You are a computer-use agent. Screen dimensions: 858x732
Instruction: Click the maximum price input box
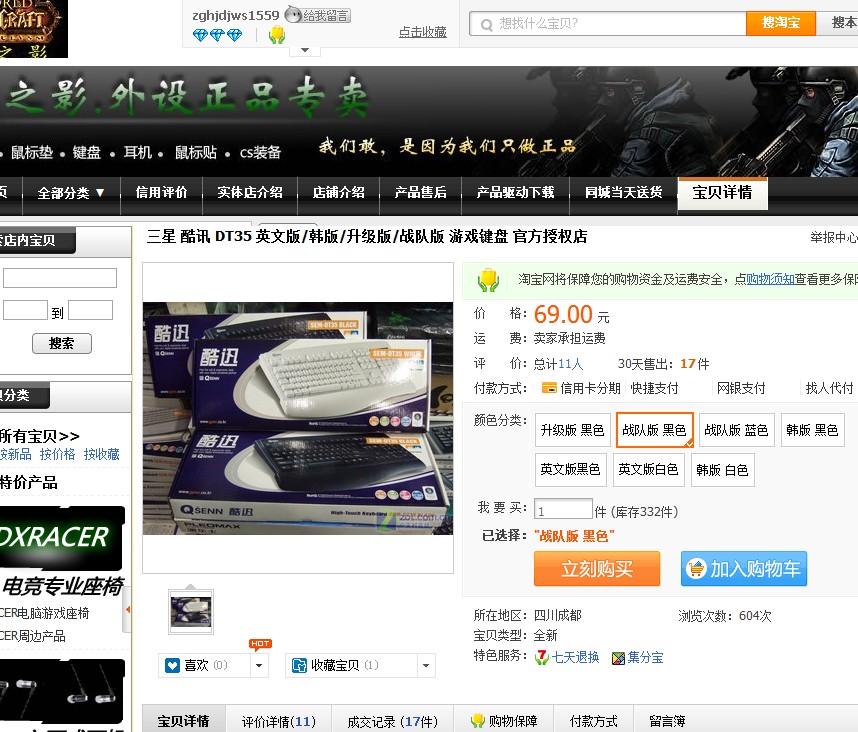90,310
